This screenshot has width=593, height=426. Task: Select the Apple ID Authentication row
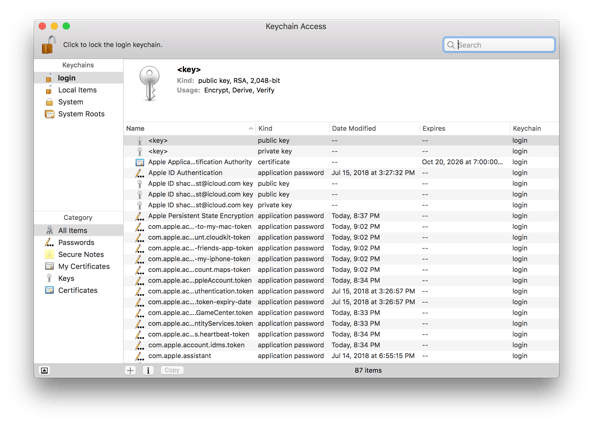coord(341,173)
